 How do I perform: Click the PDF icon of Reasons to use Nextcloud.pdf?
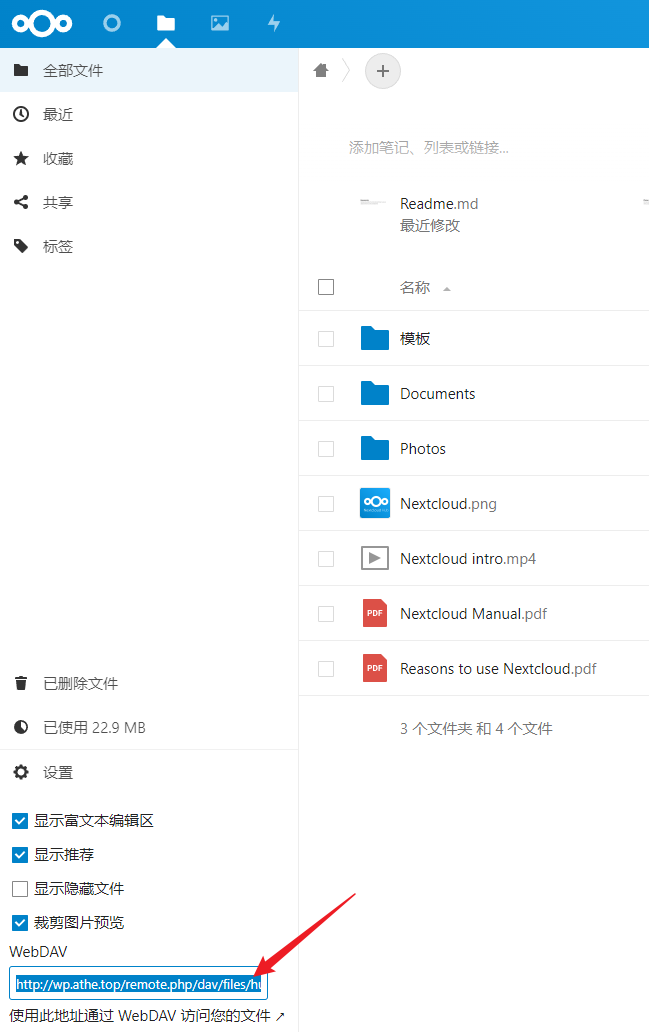point(375,668)
